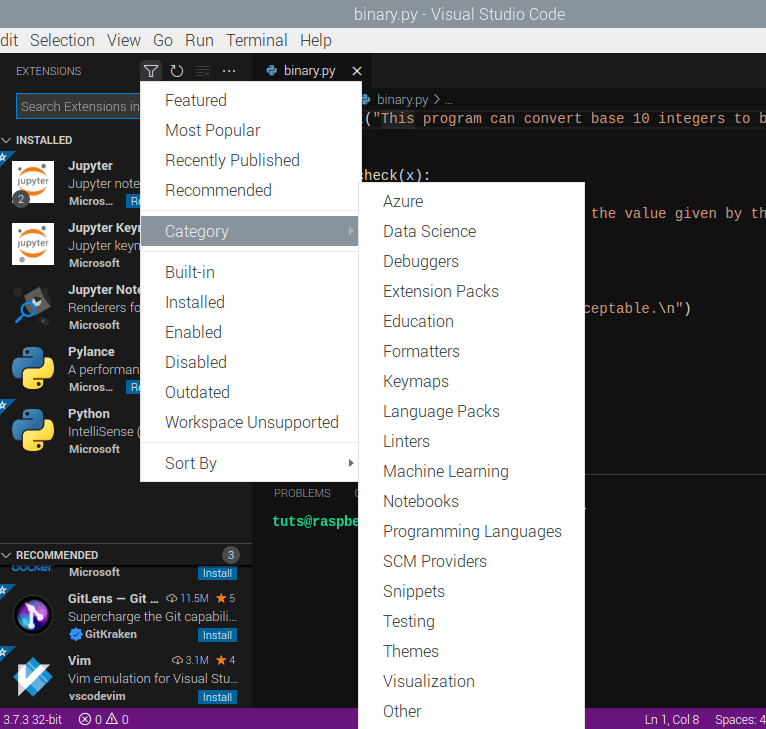Select the Python extension icon

[x=33, y=430]
